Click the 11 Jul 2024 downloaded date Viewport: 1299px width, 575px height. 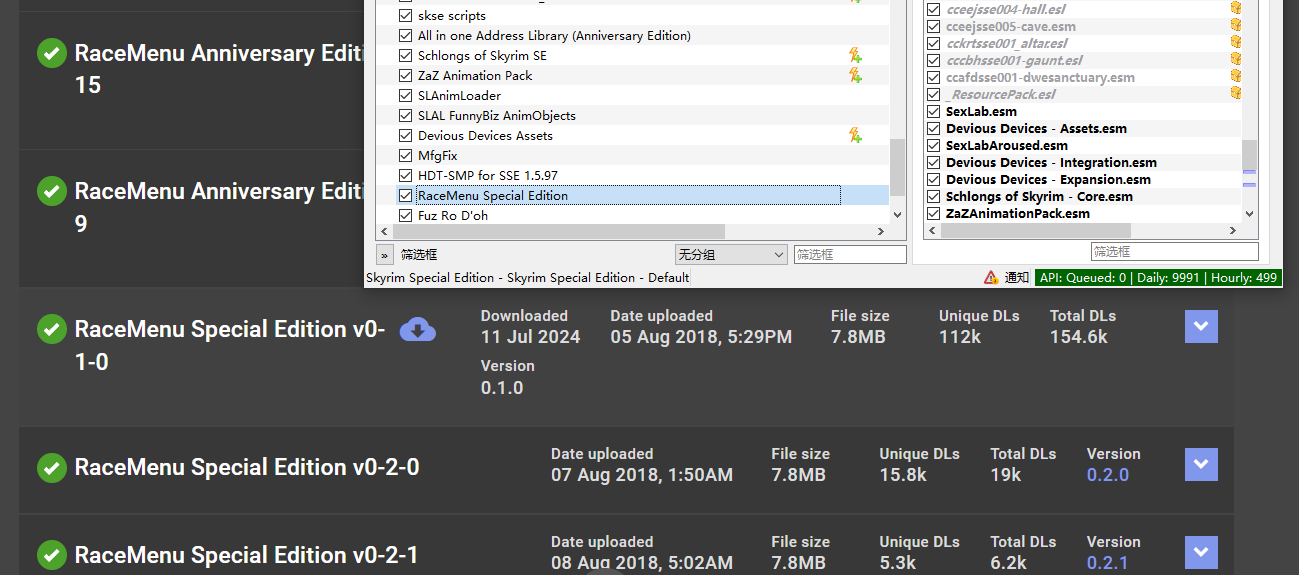pyautogui.click(x=530, y=337)
